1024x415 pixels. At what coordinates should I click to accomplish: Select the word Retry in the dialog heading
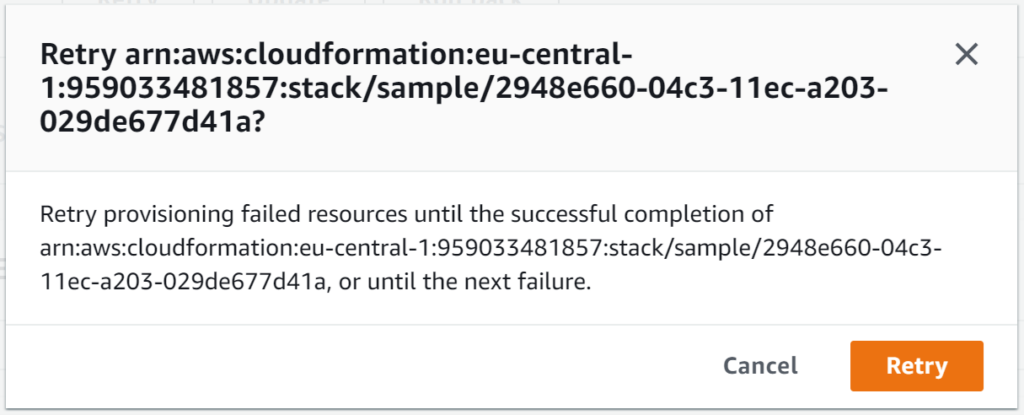tap(78, 55)
